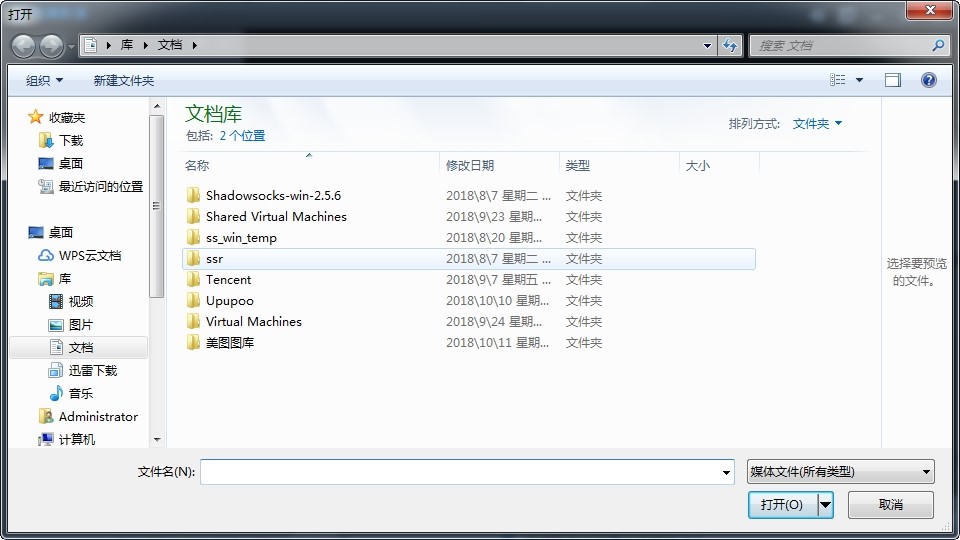Click navigation pane scrollbar up arrow

coord(157,107)
